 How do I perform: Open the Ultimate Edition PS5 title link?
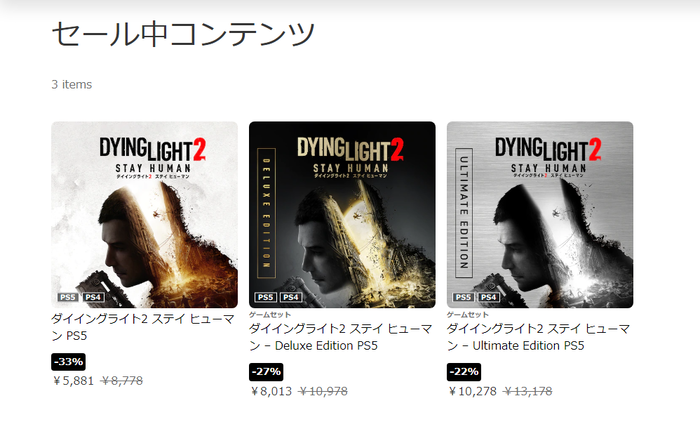[x=538, y=337]
